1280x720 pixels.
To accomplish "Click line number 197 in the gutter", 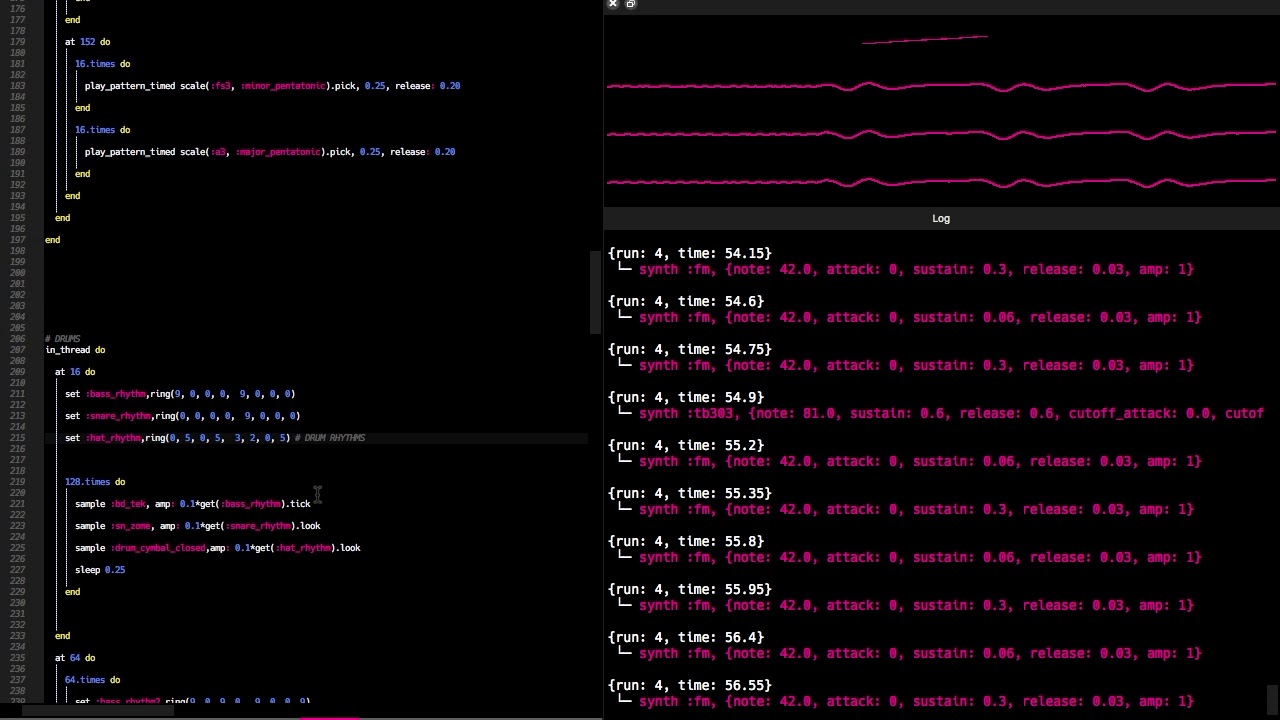I will point(19,240).
